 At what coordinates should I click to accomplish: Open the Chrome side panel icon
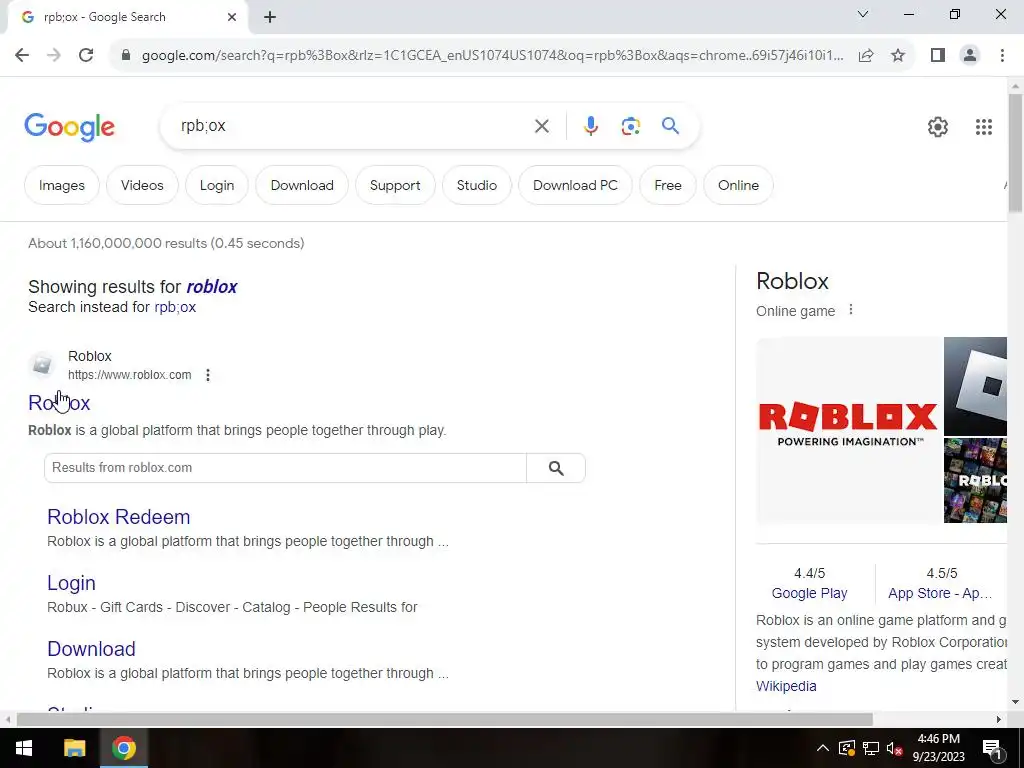pyautogui.click(x=938, y=56)
